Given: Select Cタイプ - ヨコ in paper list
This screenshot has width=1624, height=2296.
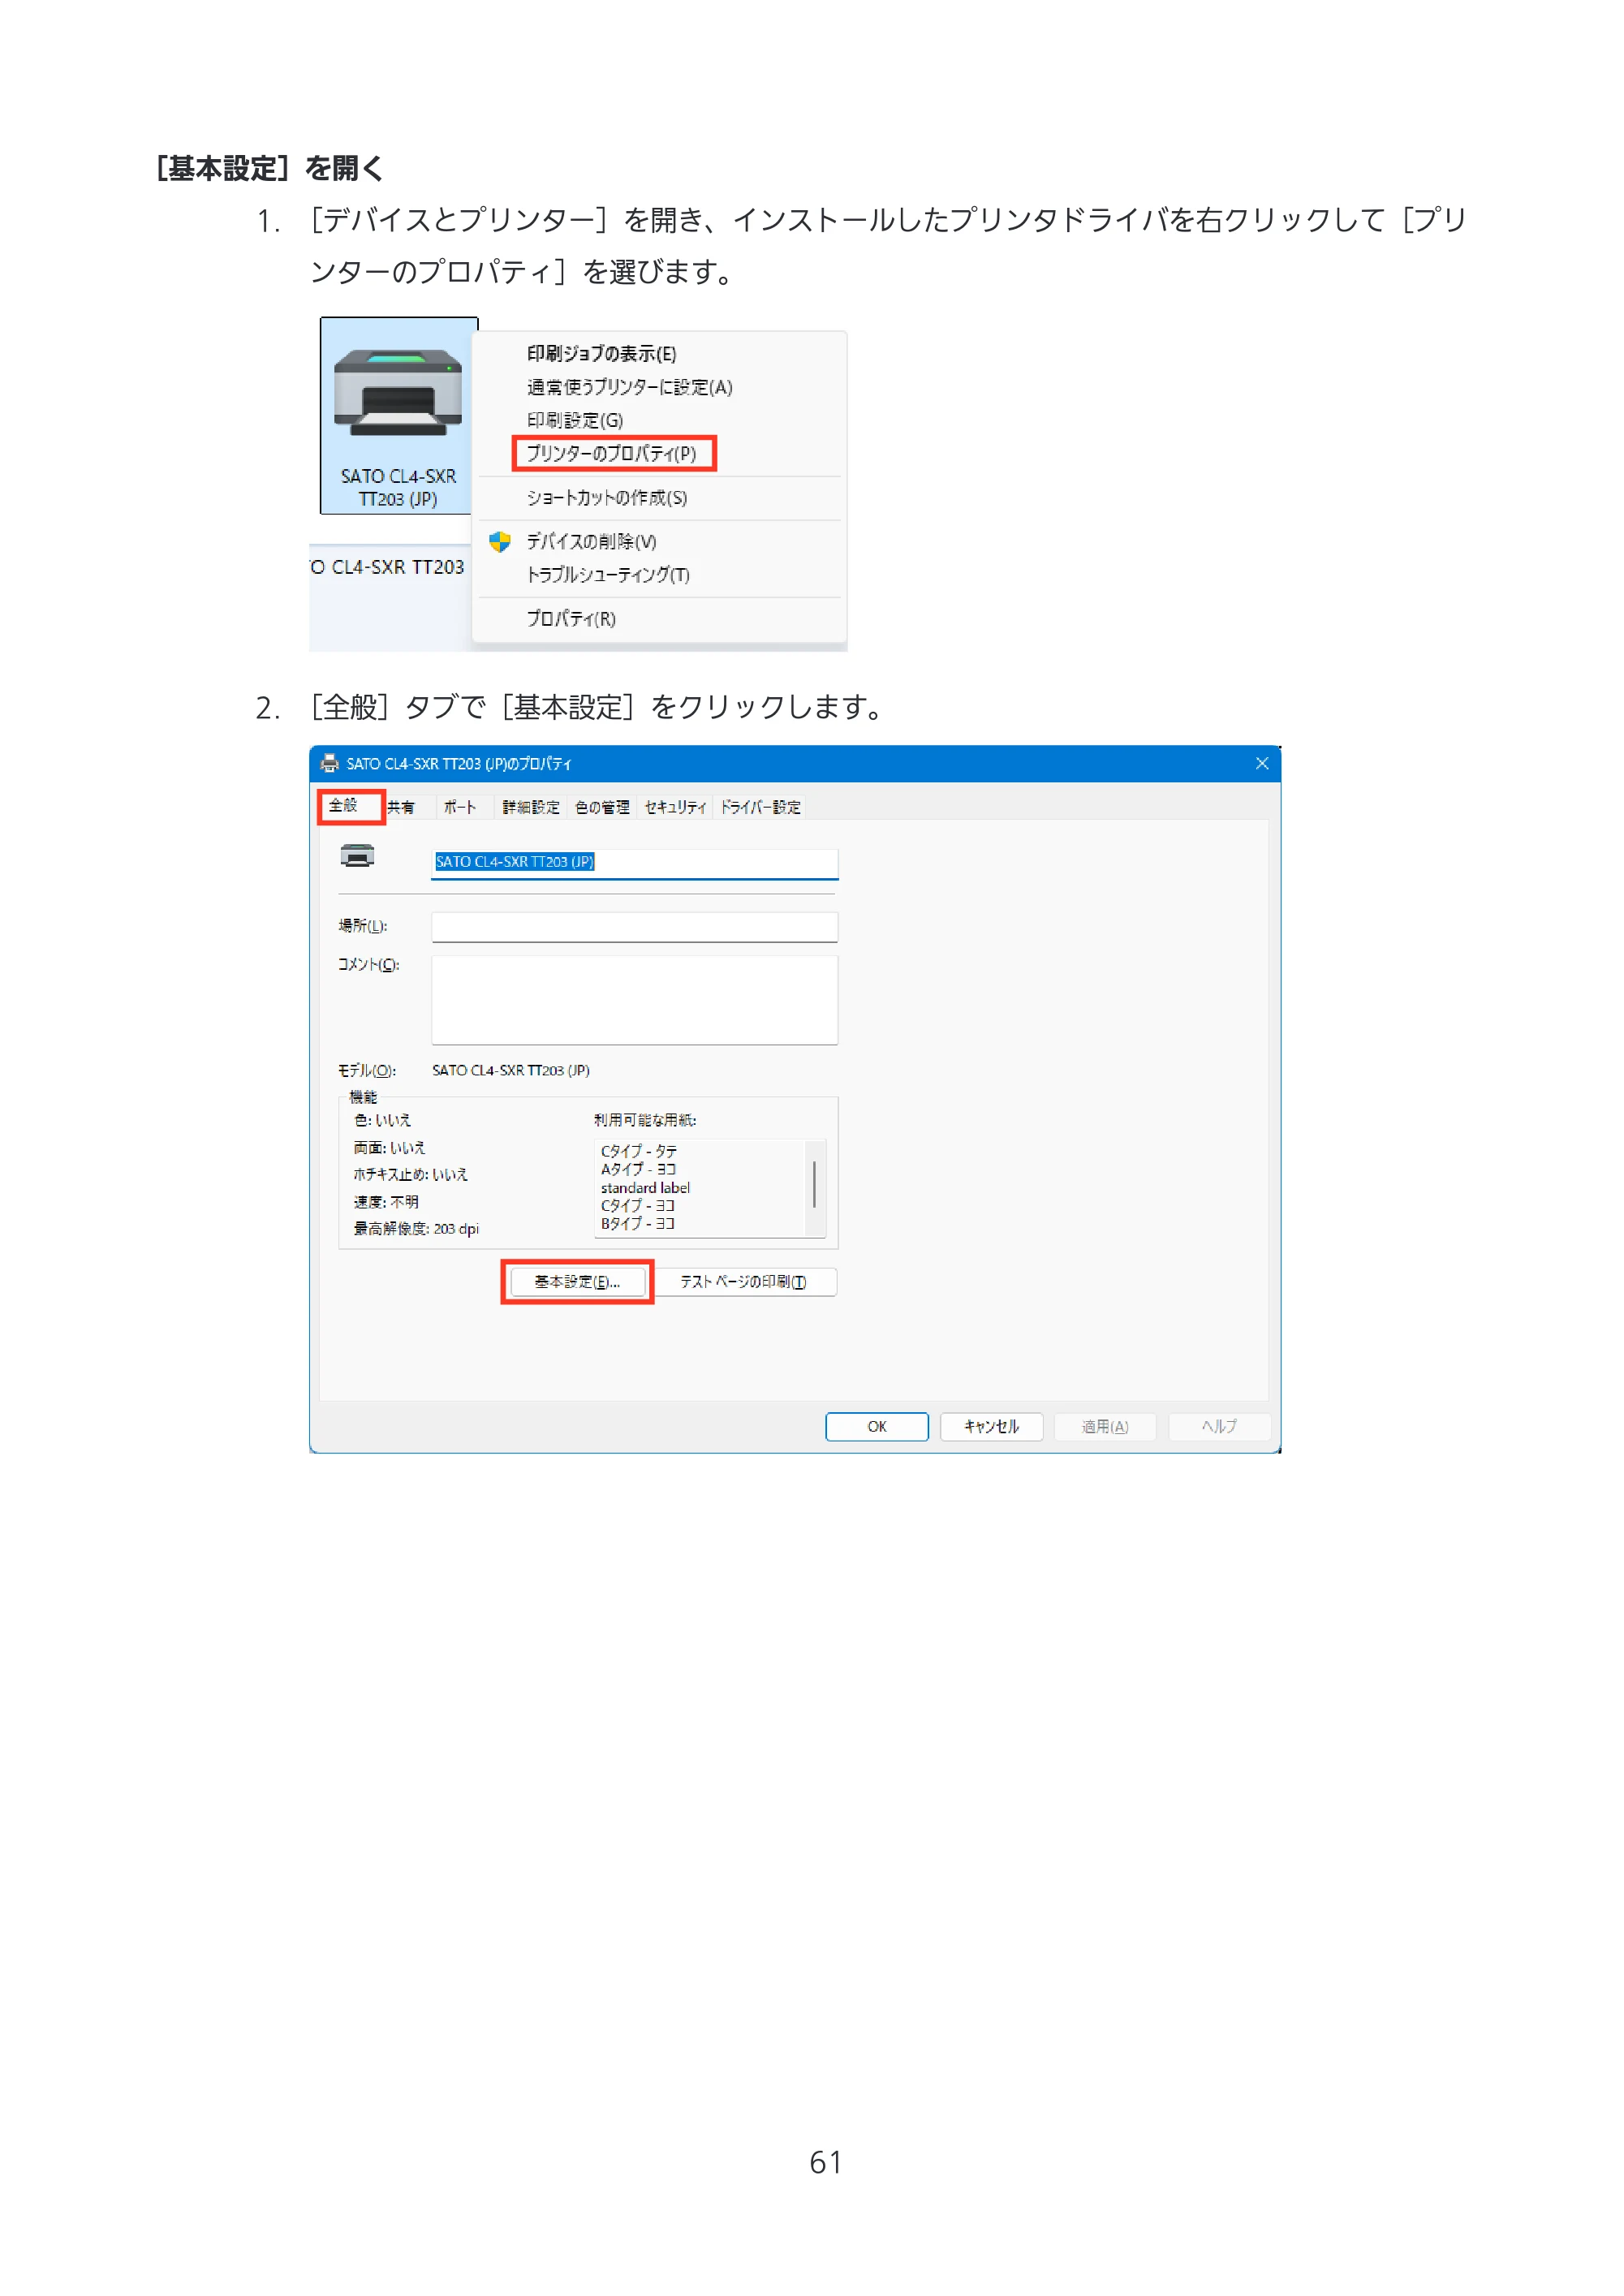Looking at the screenshot, I should point(638,1206).
